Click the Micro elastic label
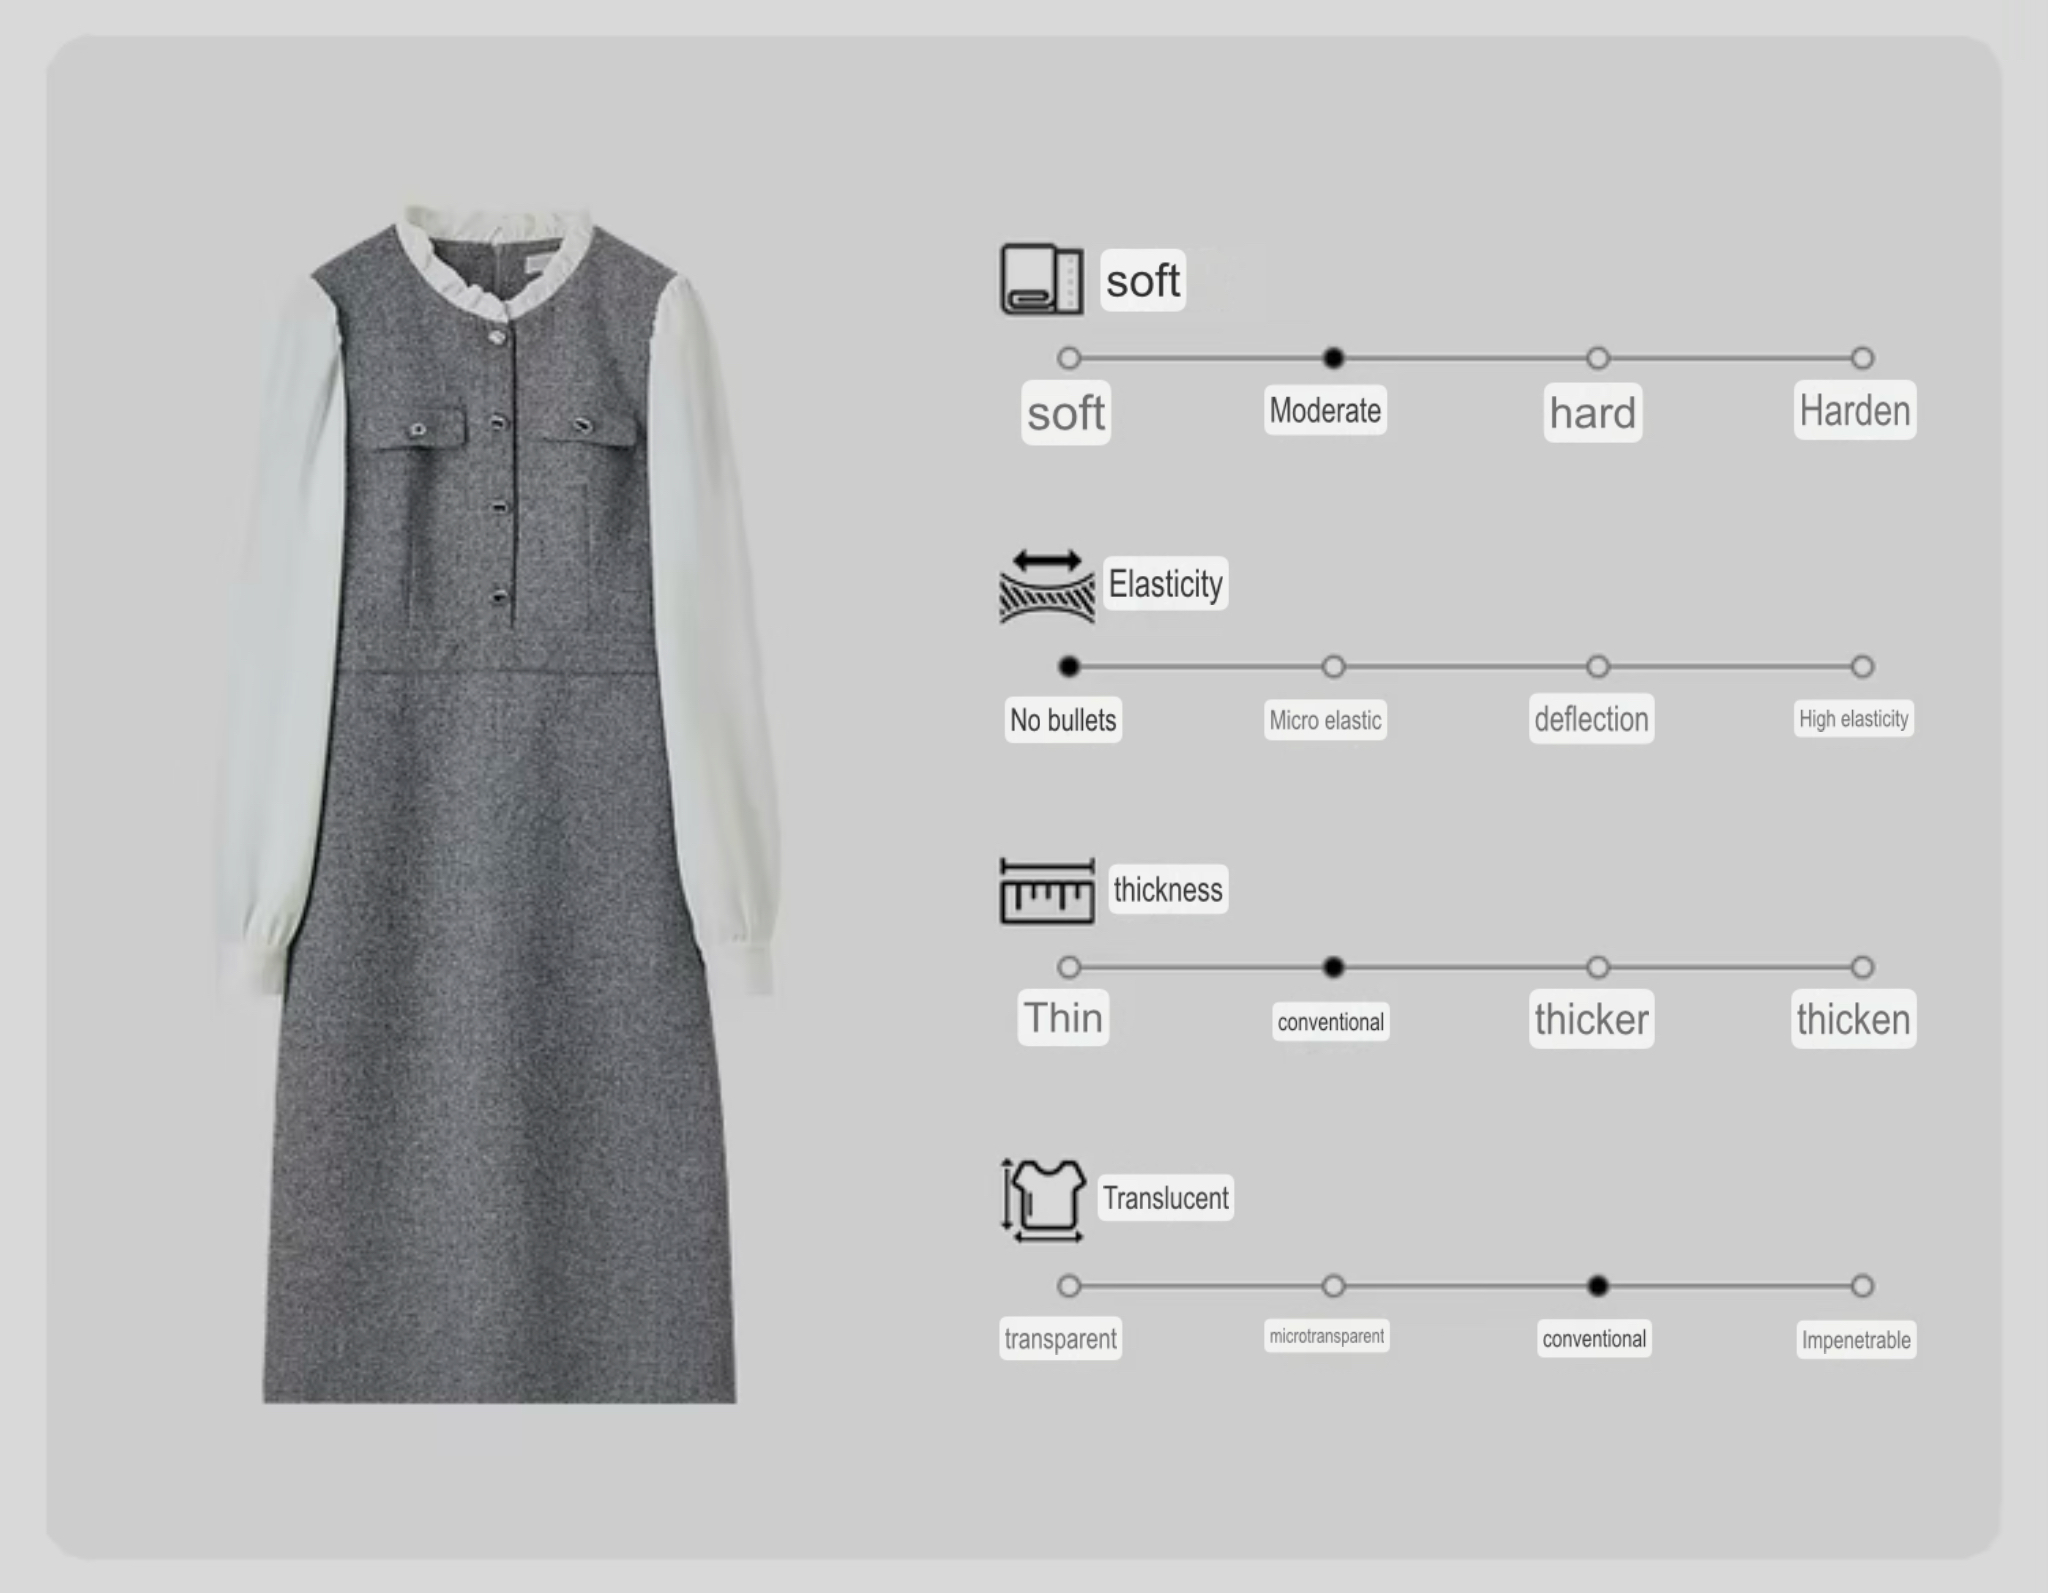The width and height of the screenshot is (2048, 1593). click(1325, 720)
